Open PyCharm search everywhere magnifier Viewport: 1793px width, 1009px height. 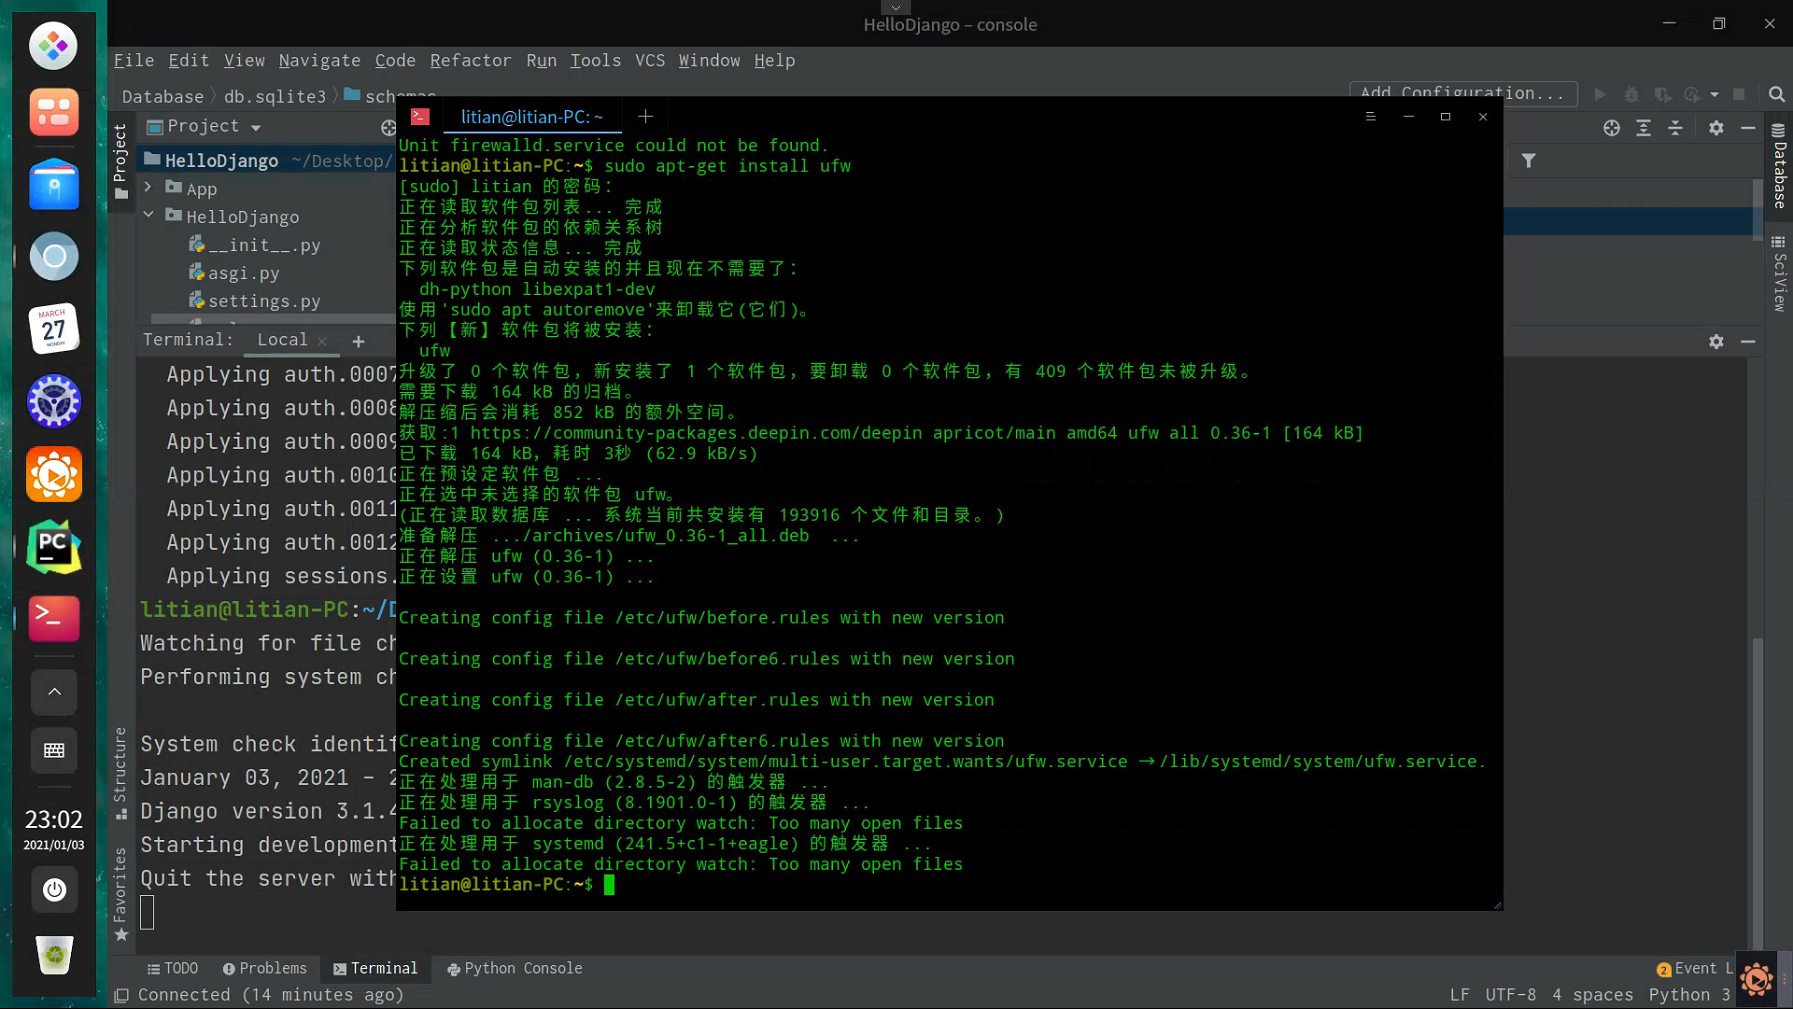(1776, 94)
